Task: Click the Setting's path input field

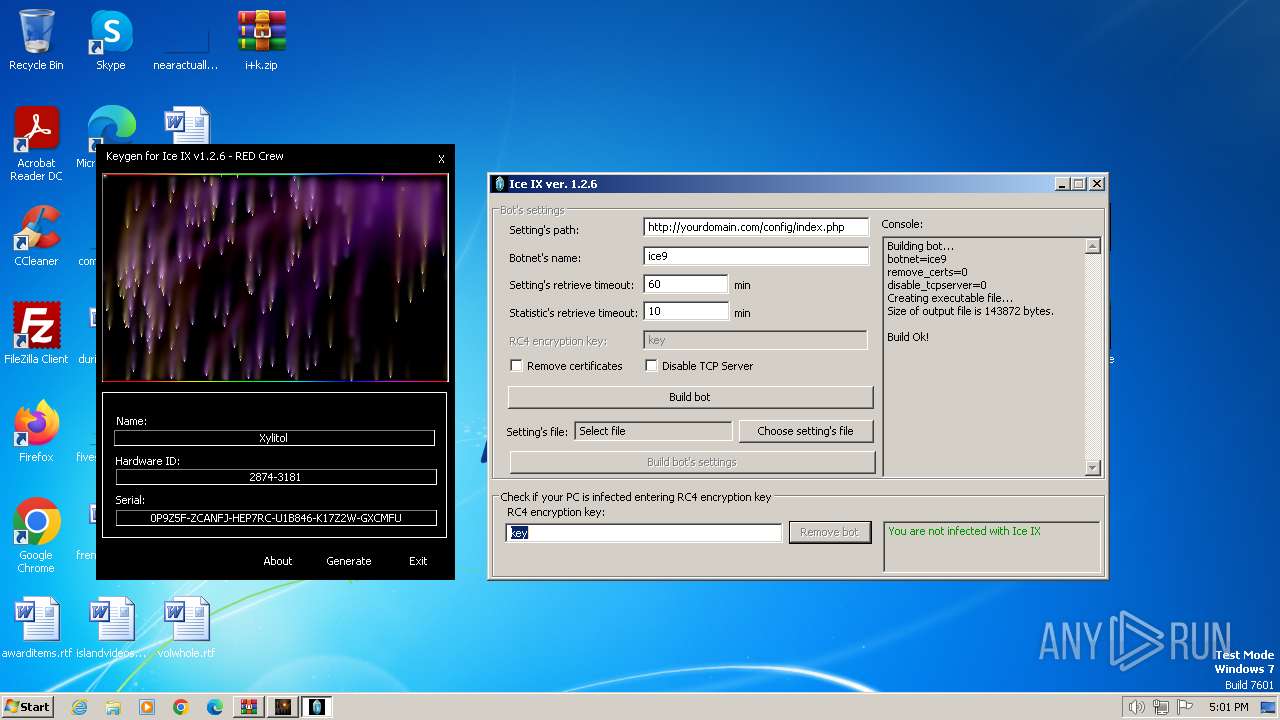Action: 756,228
